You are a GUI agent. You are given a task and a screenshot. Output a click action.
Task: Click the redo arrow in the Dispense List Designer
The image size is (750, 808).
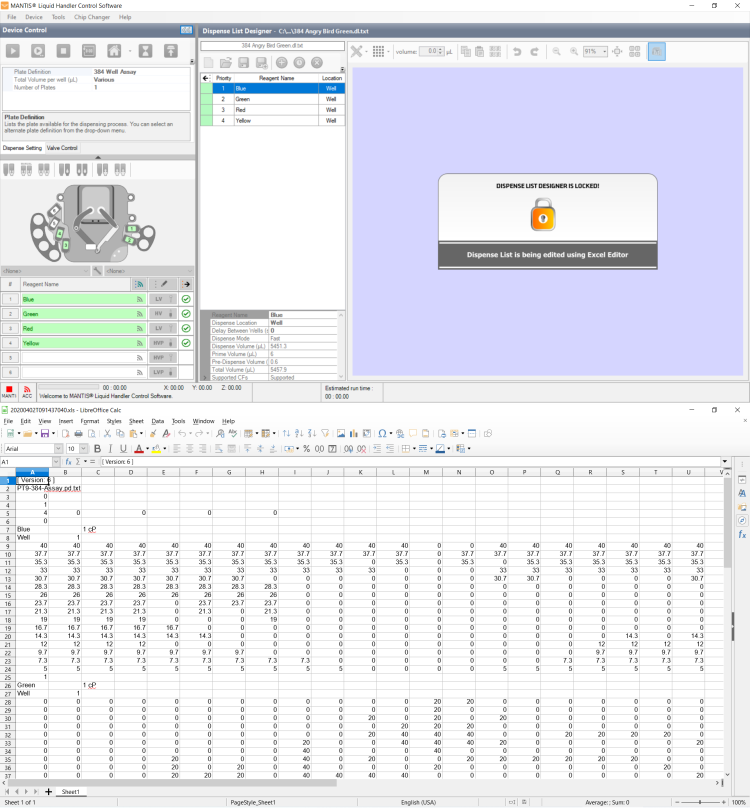535,52
